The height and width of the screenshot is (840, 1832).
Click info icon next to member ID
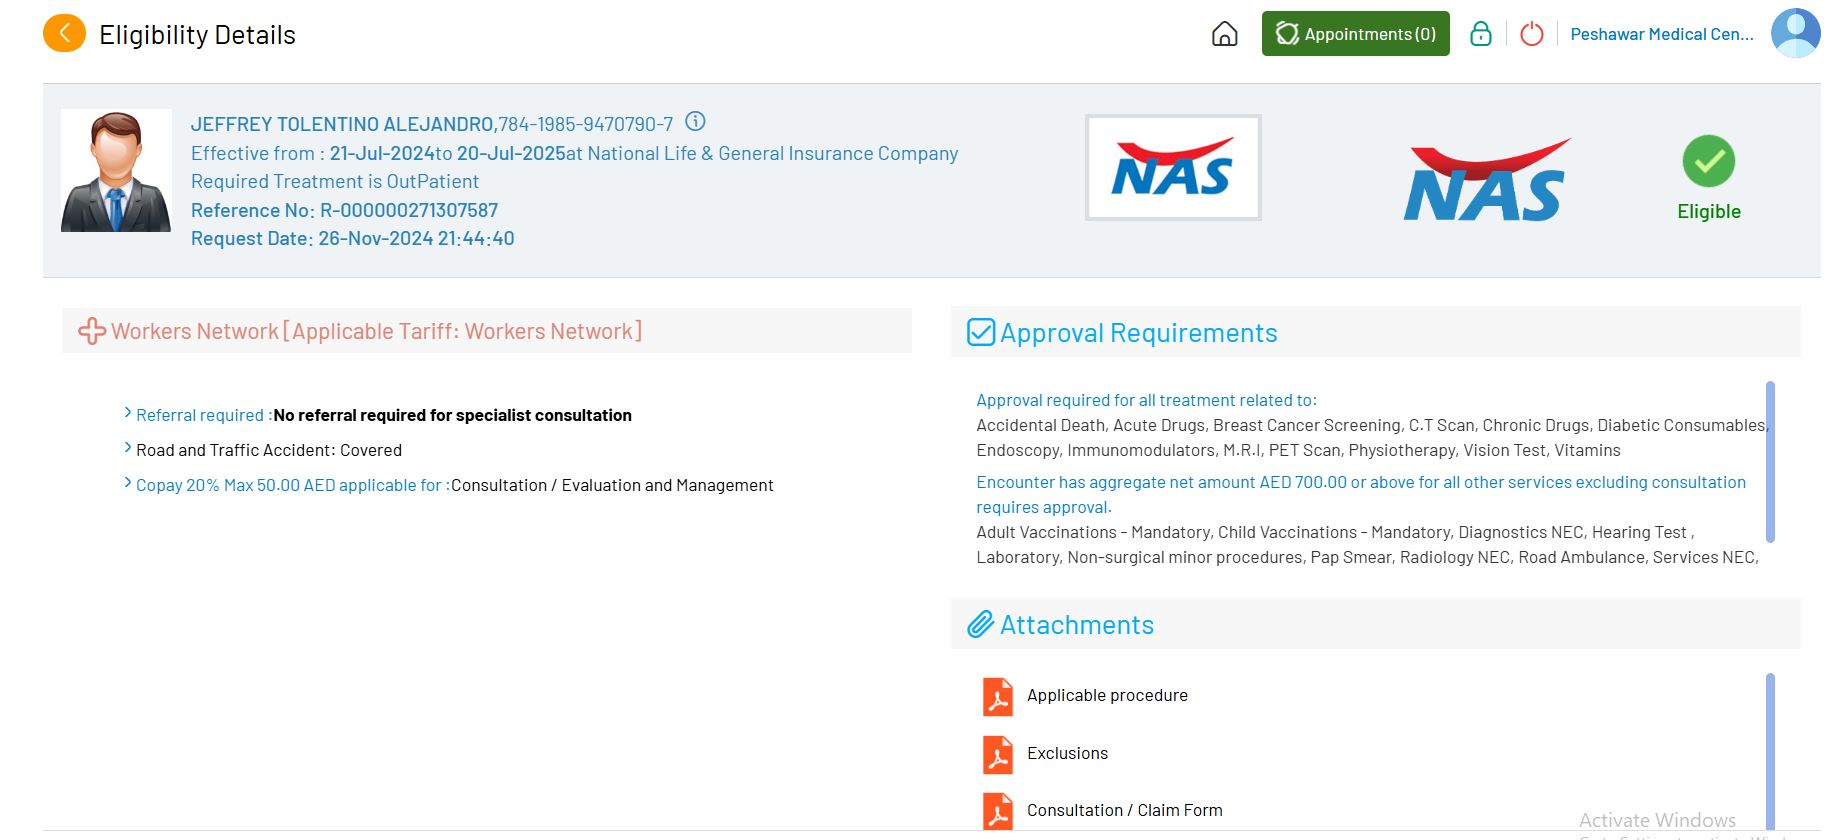coord(695,122)
